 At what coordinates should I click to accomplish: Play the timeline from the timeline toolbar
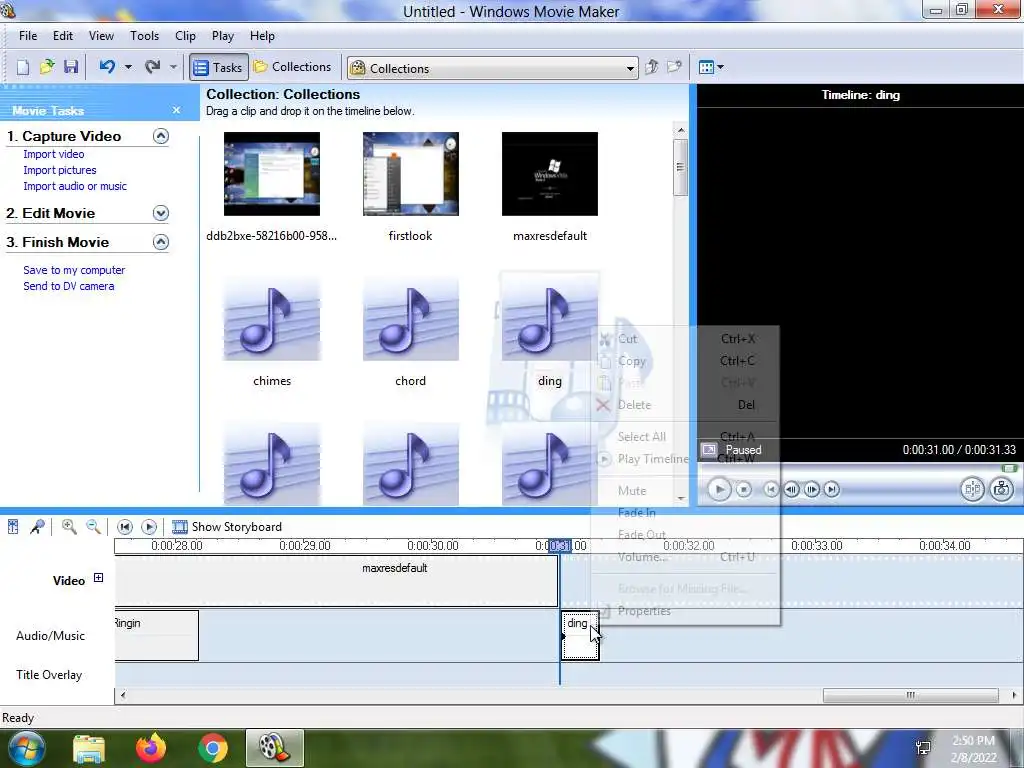(x=149, y=526)
